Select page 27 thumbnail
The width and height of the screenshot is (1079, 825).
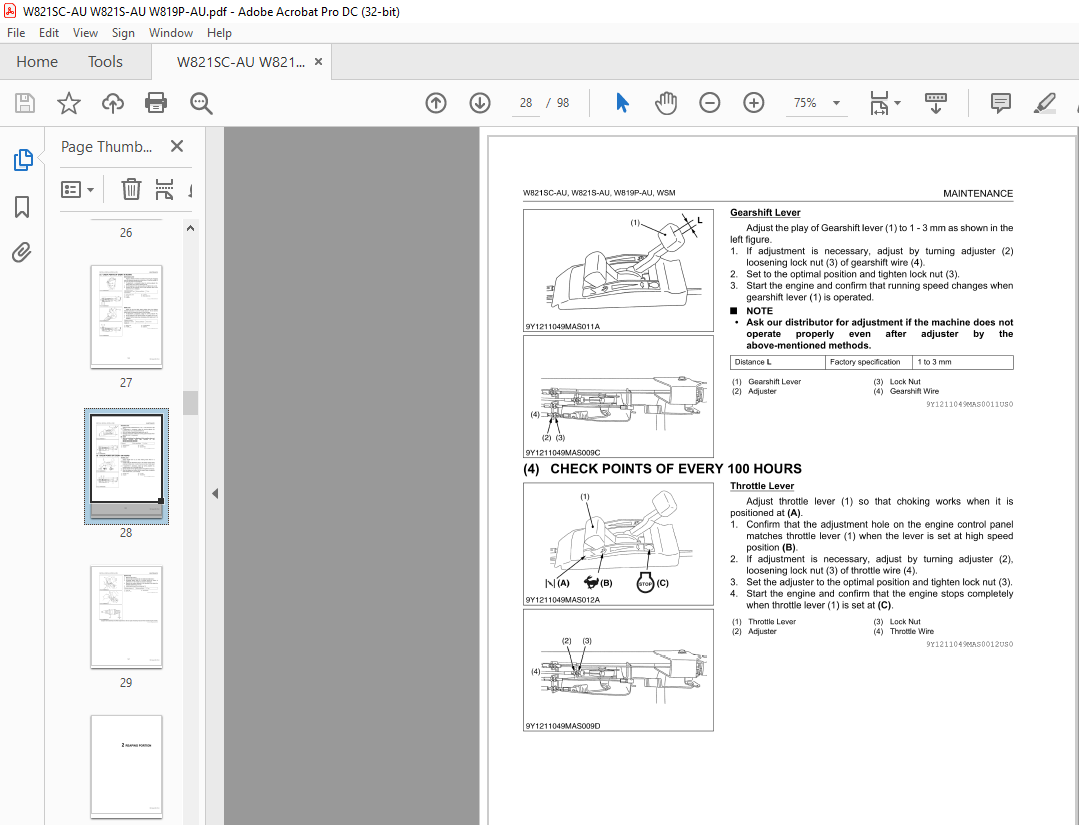[127, 317]
